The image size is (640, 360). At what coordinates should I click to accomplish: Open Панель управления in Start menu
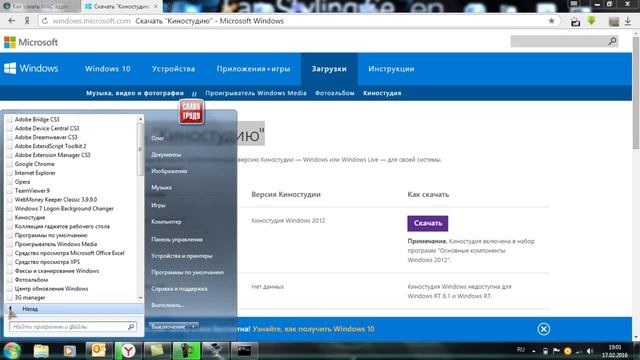tap(177, 239)
